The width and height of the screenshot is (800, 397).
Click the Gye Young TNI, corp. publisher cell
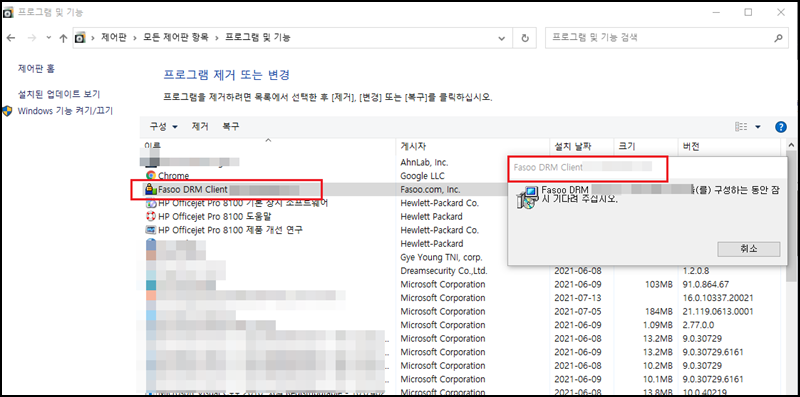(441, 257)
